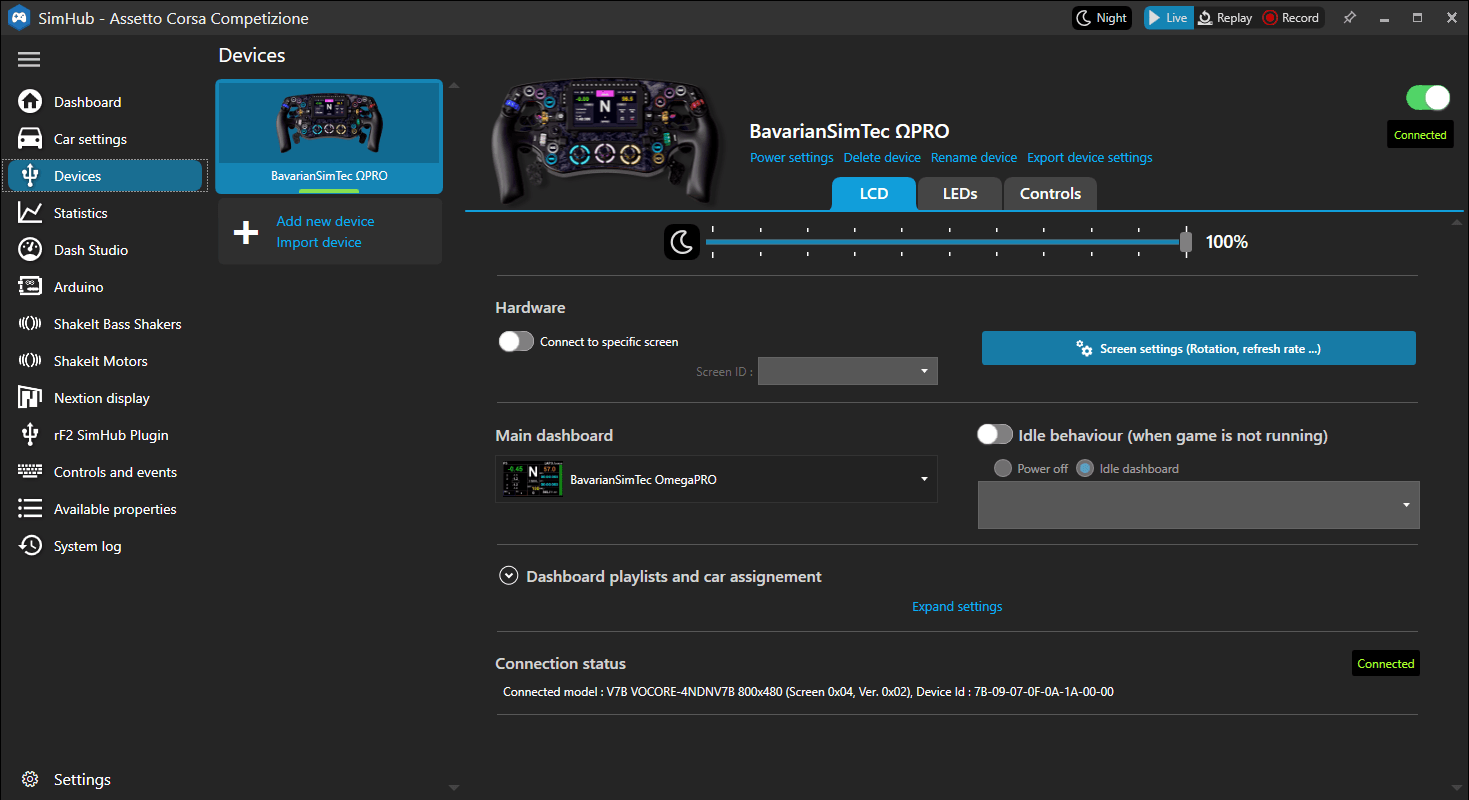Pin the window with the pin icon
This screenshot has width=1469, height=800.
(x=1349, y=18)
